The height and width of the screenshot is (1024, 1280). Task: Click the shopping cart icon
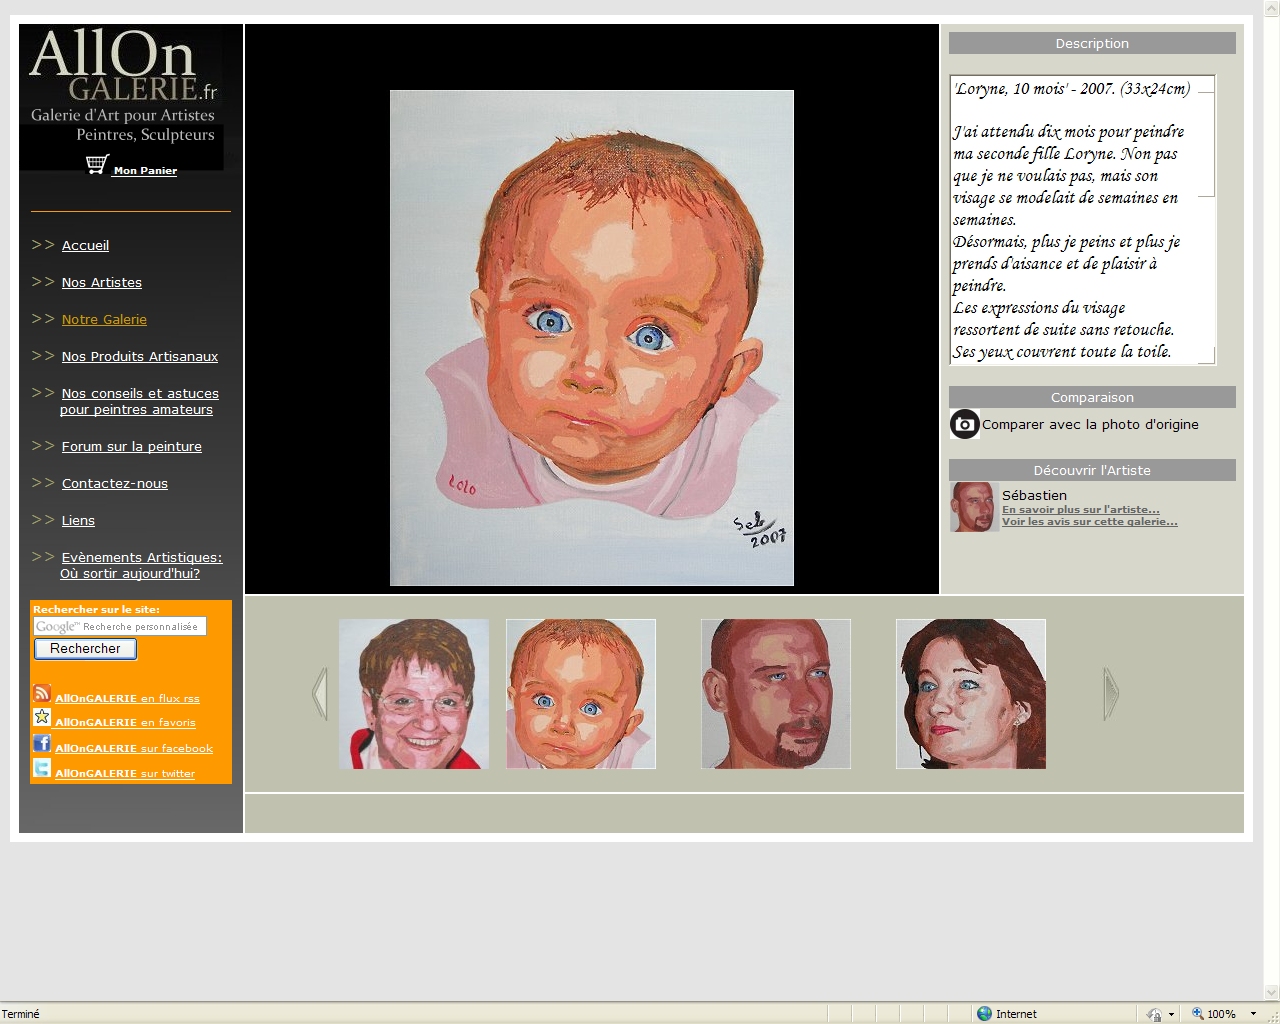click(x=97, y=165)
